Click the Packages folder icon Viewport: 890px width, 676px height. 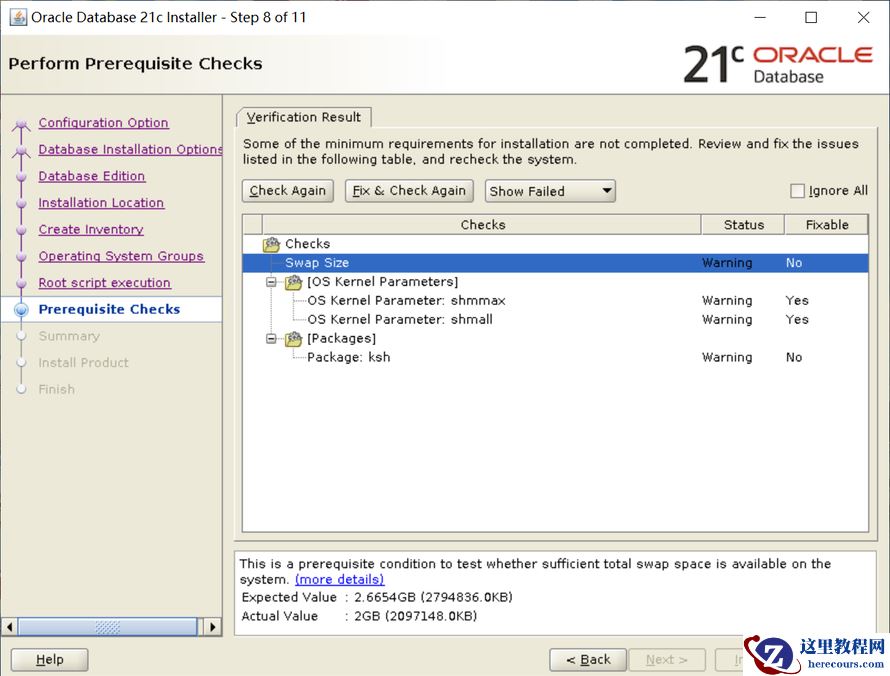point(293,339)
